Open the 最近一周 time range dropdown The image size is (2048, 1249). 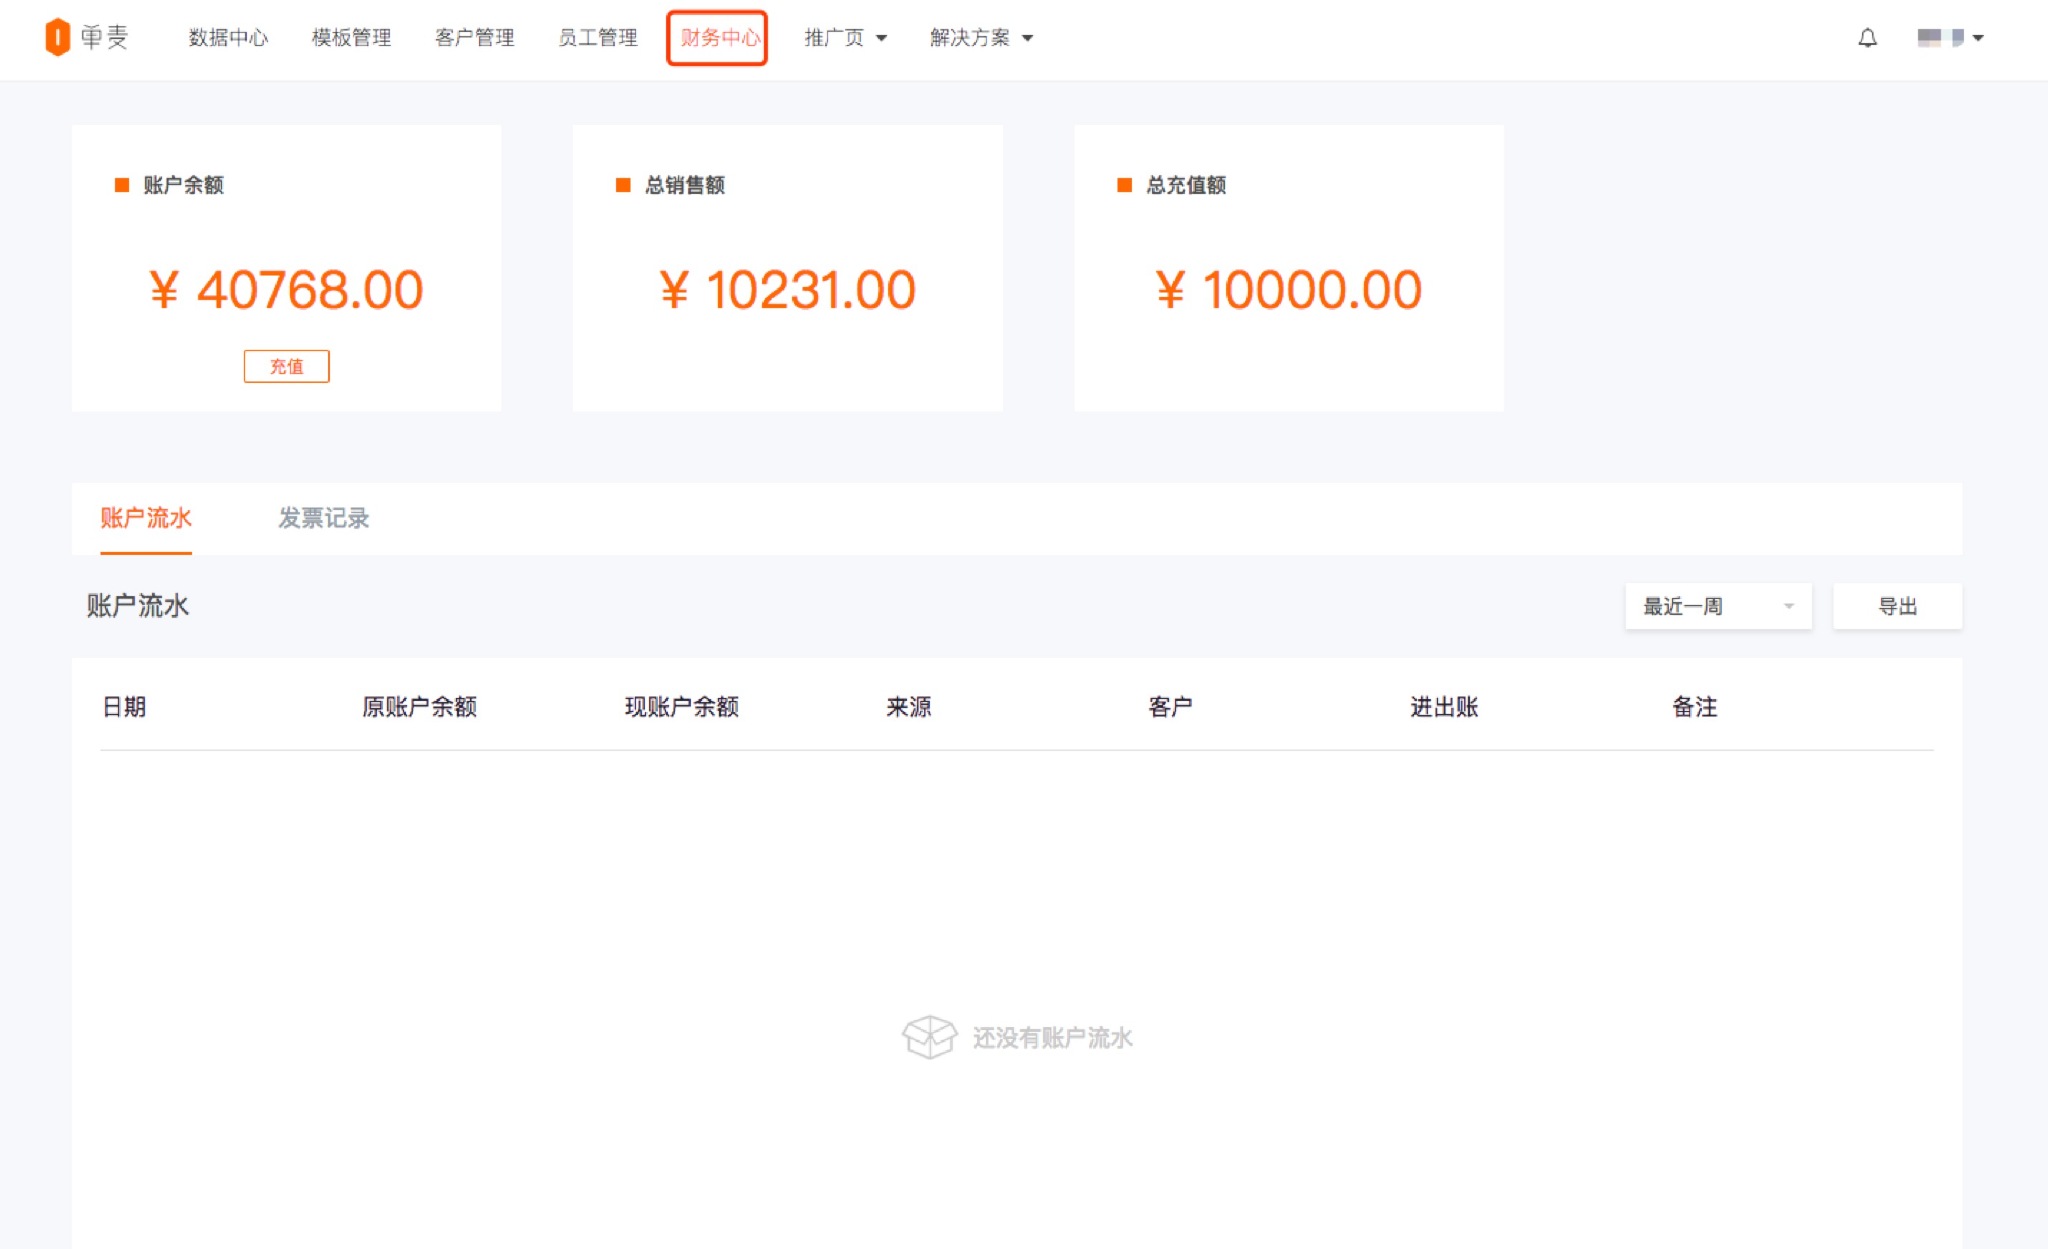(1718, 606)
